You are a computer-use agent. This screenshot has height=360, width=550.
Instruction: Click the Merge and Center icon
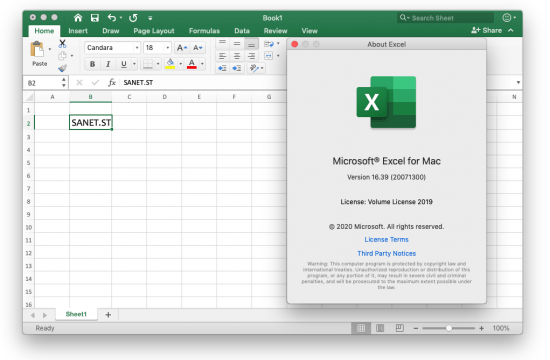pyautogui.click(x=269, y=56)
